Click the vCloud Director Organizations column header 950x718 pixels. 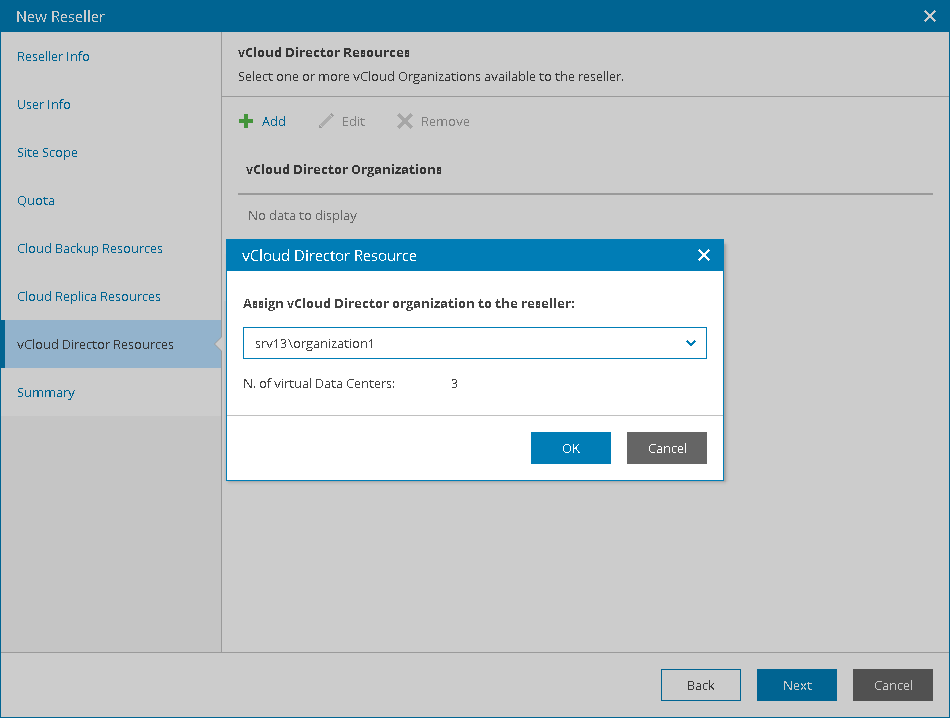[x=344, y=170]
